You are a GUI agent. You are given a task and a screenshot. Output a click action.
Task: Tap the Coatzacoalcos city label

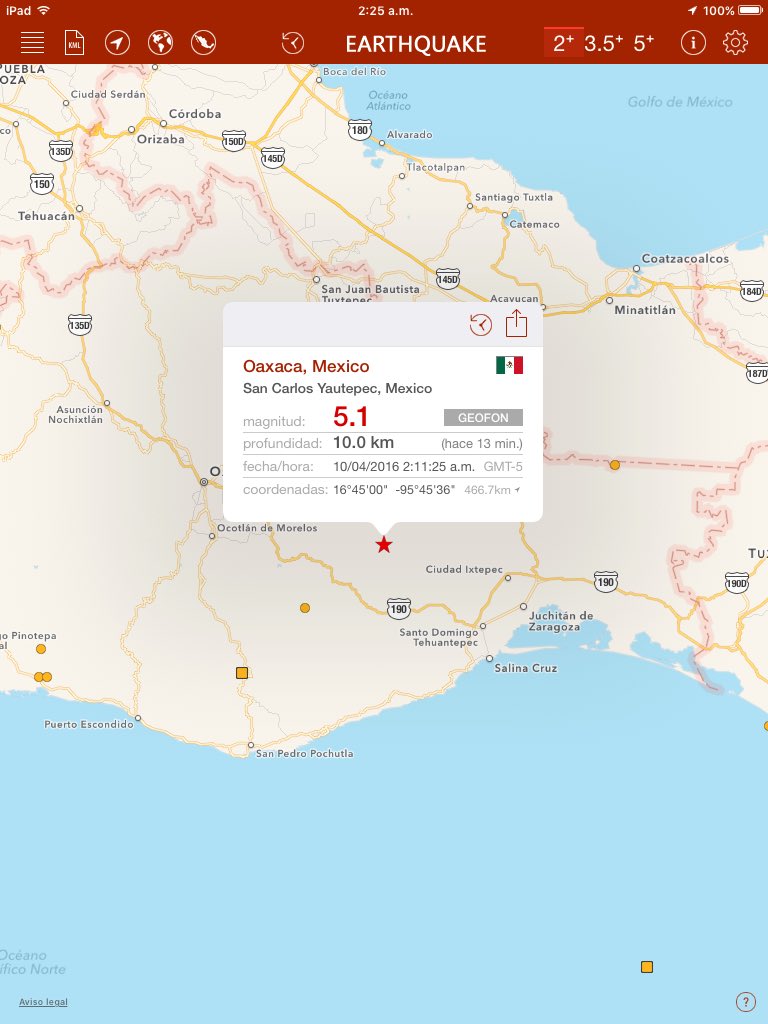pyautogui.click(x=685, y=259)
